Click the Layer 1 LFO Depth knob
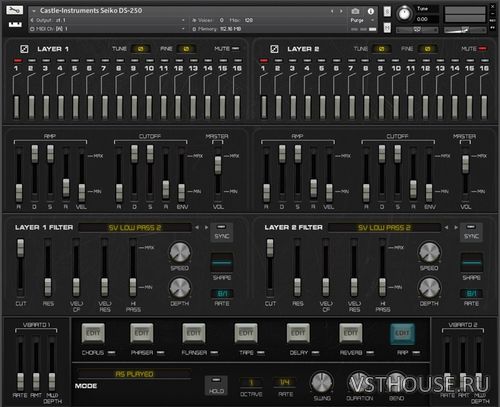 (x=180, y=287)
